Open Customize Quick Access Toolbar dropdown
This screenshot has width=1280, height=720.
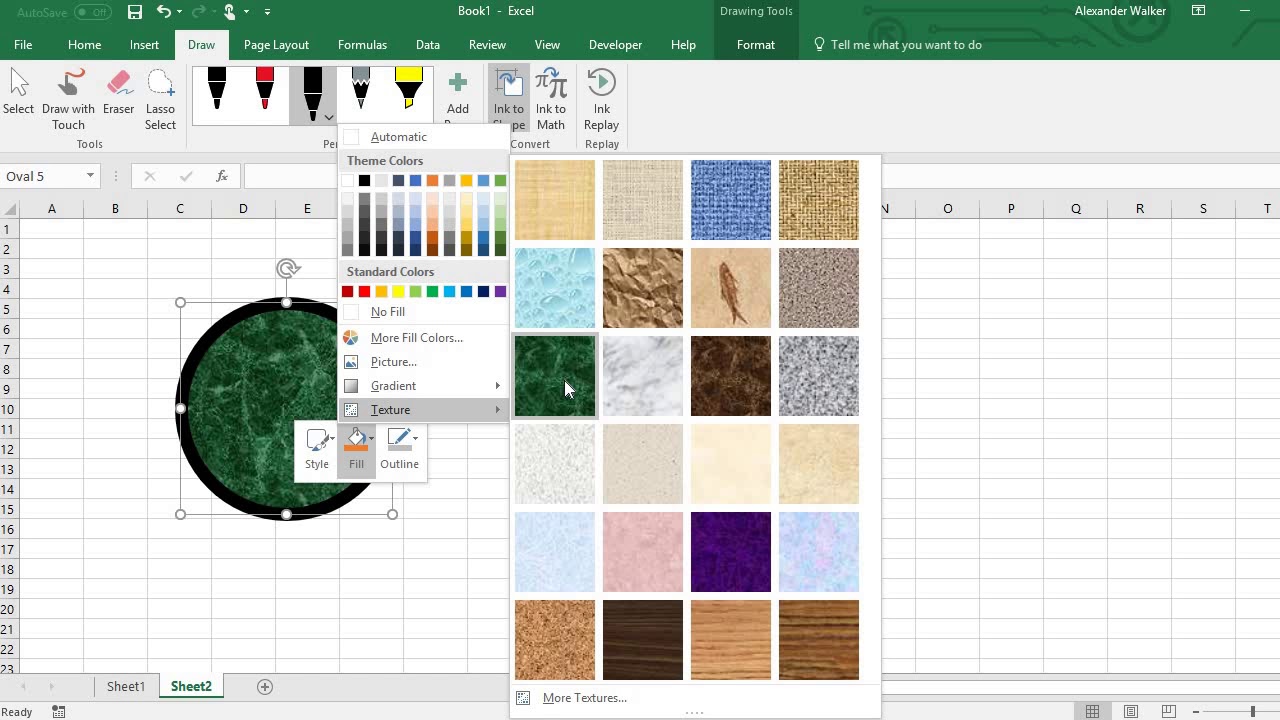point(267,12)
